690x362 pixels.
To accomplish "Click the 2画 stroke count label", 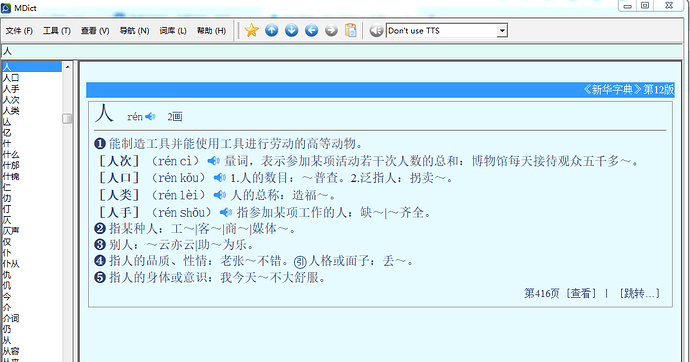I will 175,117.
